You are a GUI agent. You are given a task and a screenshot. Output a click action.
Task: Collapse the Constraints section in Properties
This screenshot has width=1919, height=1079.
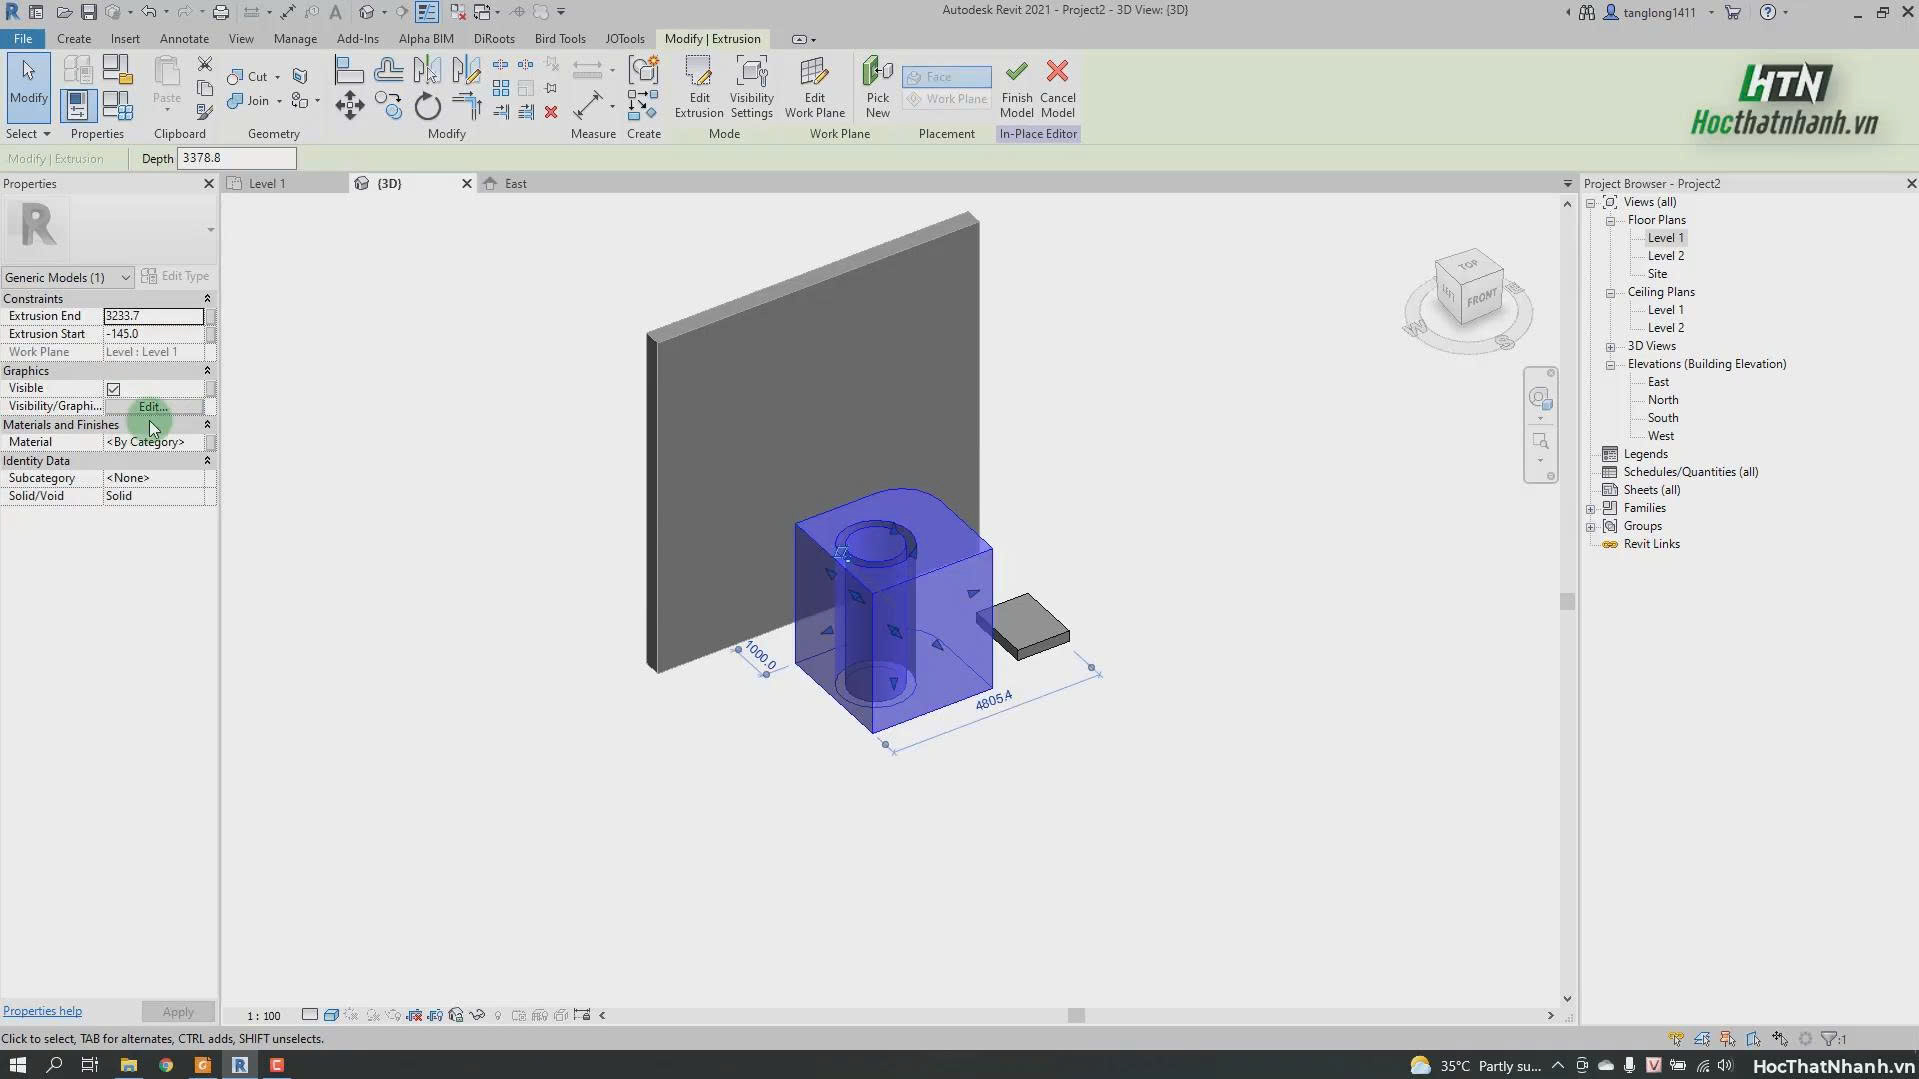[207, 299]
